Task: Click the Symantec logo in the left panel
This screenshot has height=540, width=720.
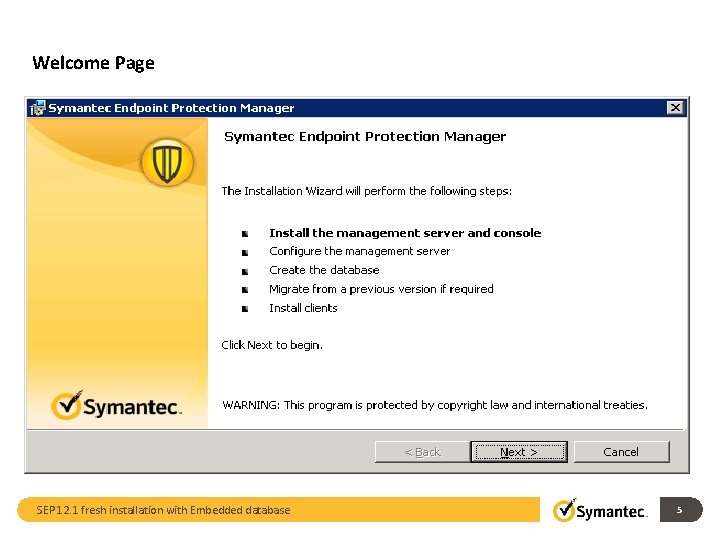Action: [x=116, y=405]
